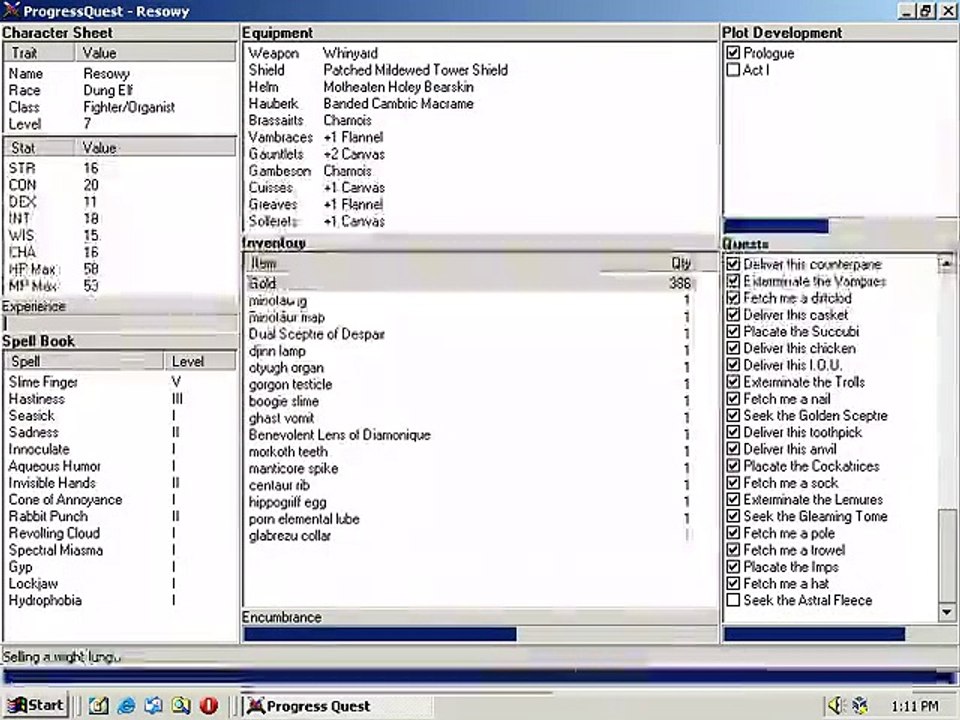Toggle Placate the Imps checkbox
The height and width of the screenshot is (720, 960).
tap(733, 567)
